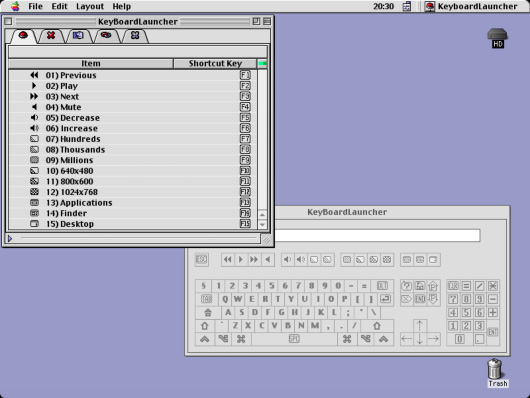Image resolution: width=530 pixels, height=398 pixels.
Task: Click the green sort-order indicator button
Action: 262,64
